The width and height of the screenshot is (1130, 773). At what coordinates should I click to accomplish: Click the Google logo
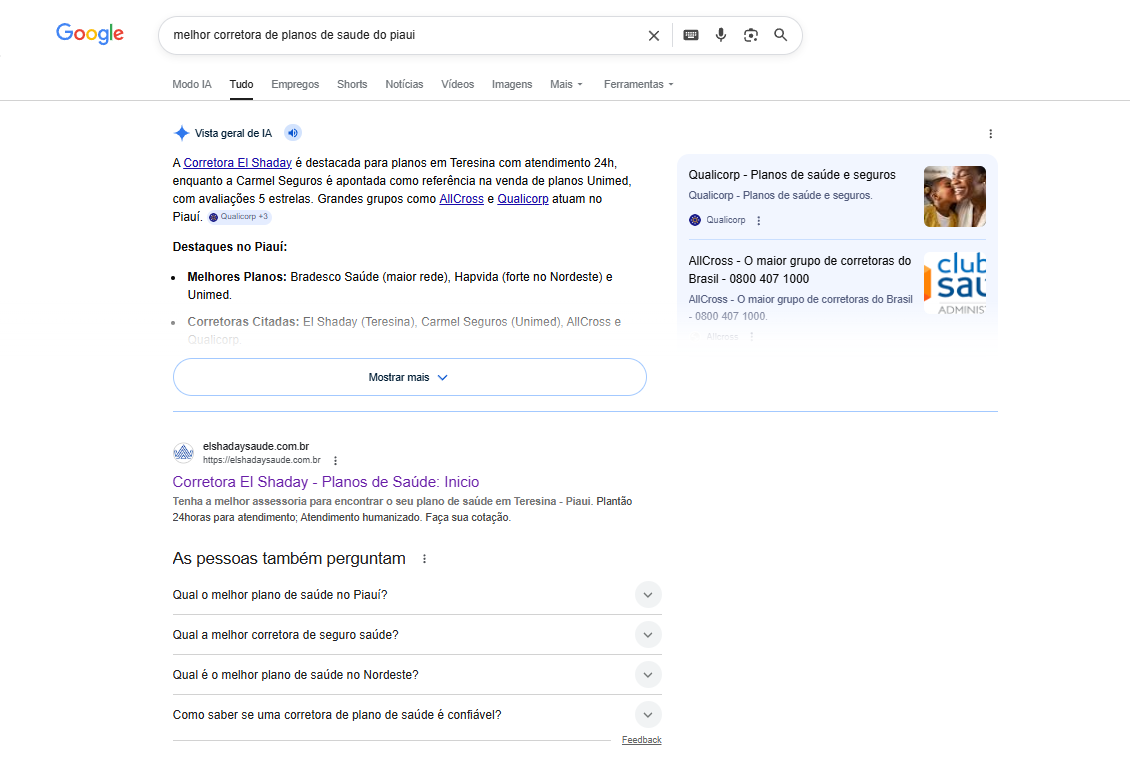[90, 34]
